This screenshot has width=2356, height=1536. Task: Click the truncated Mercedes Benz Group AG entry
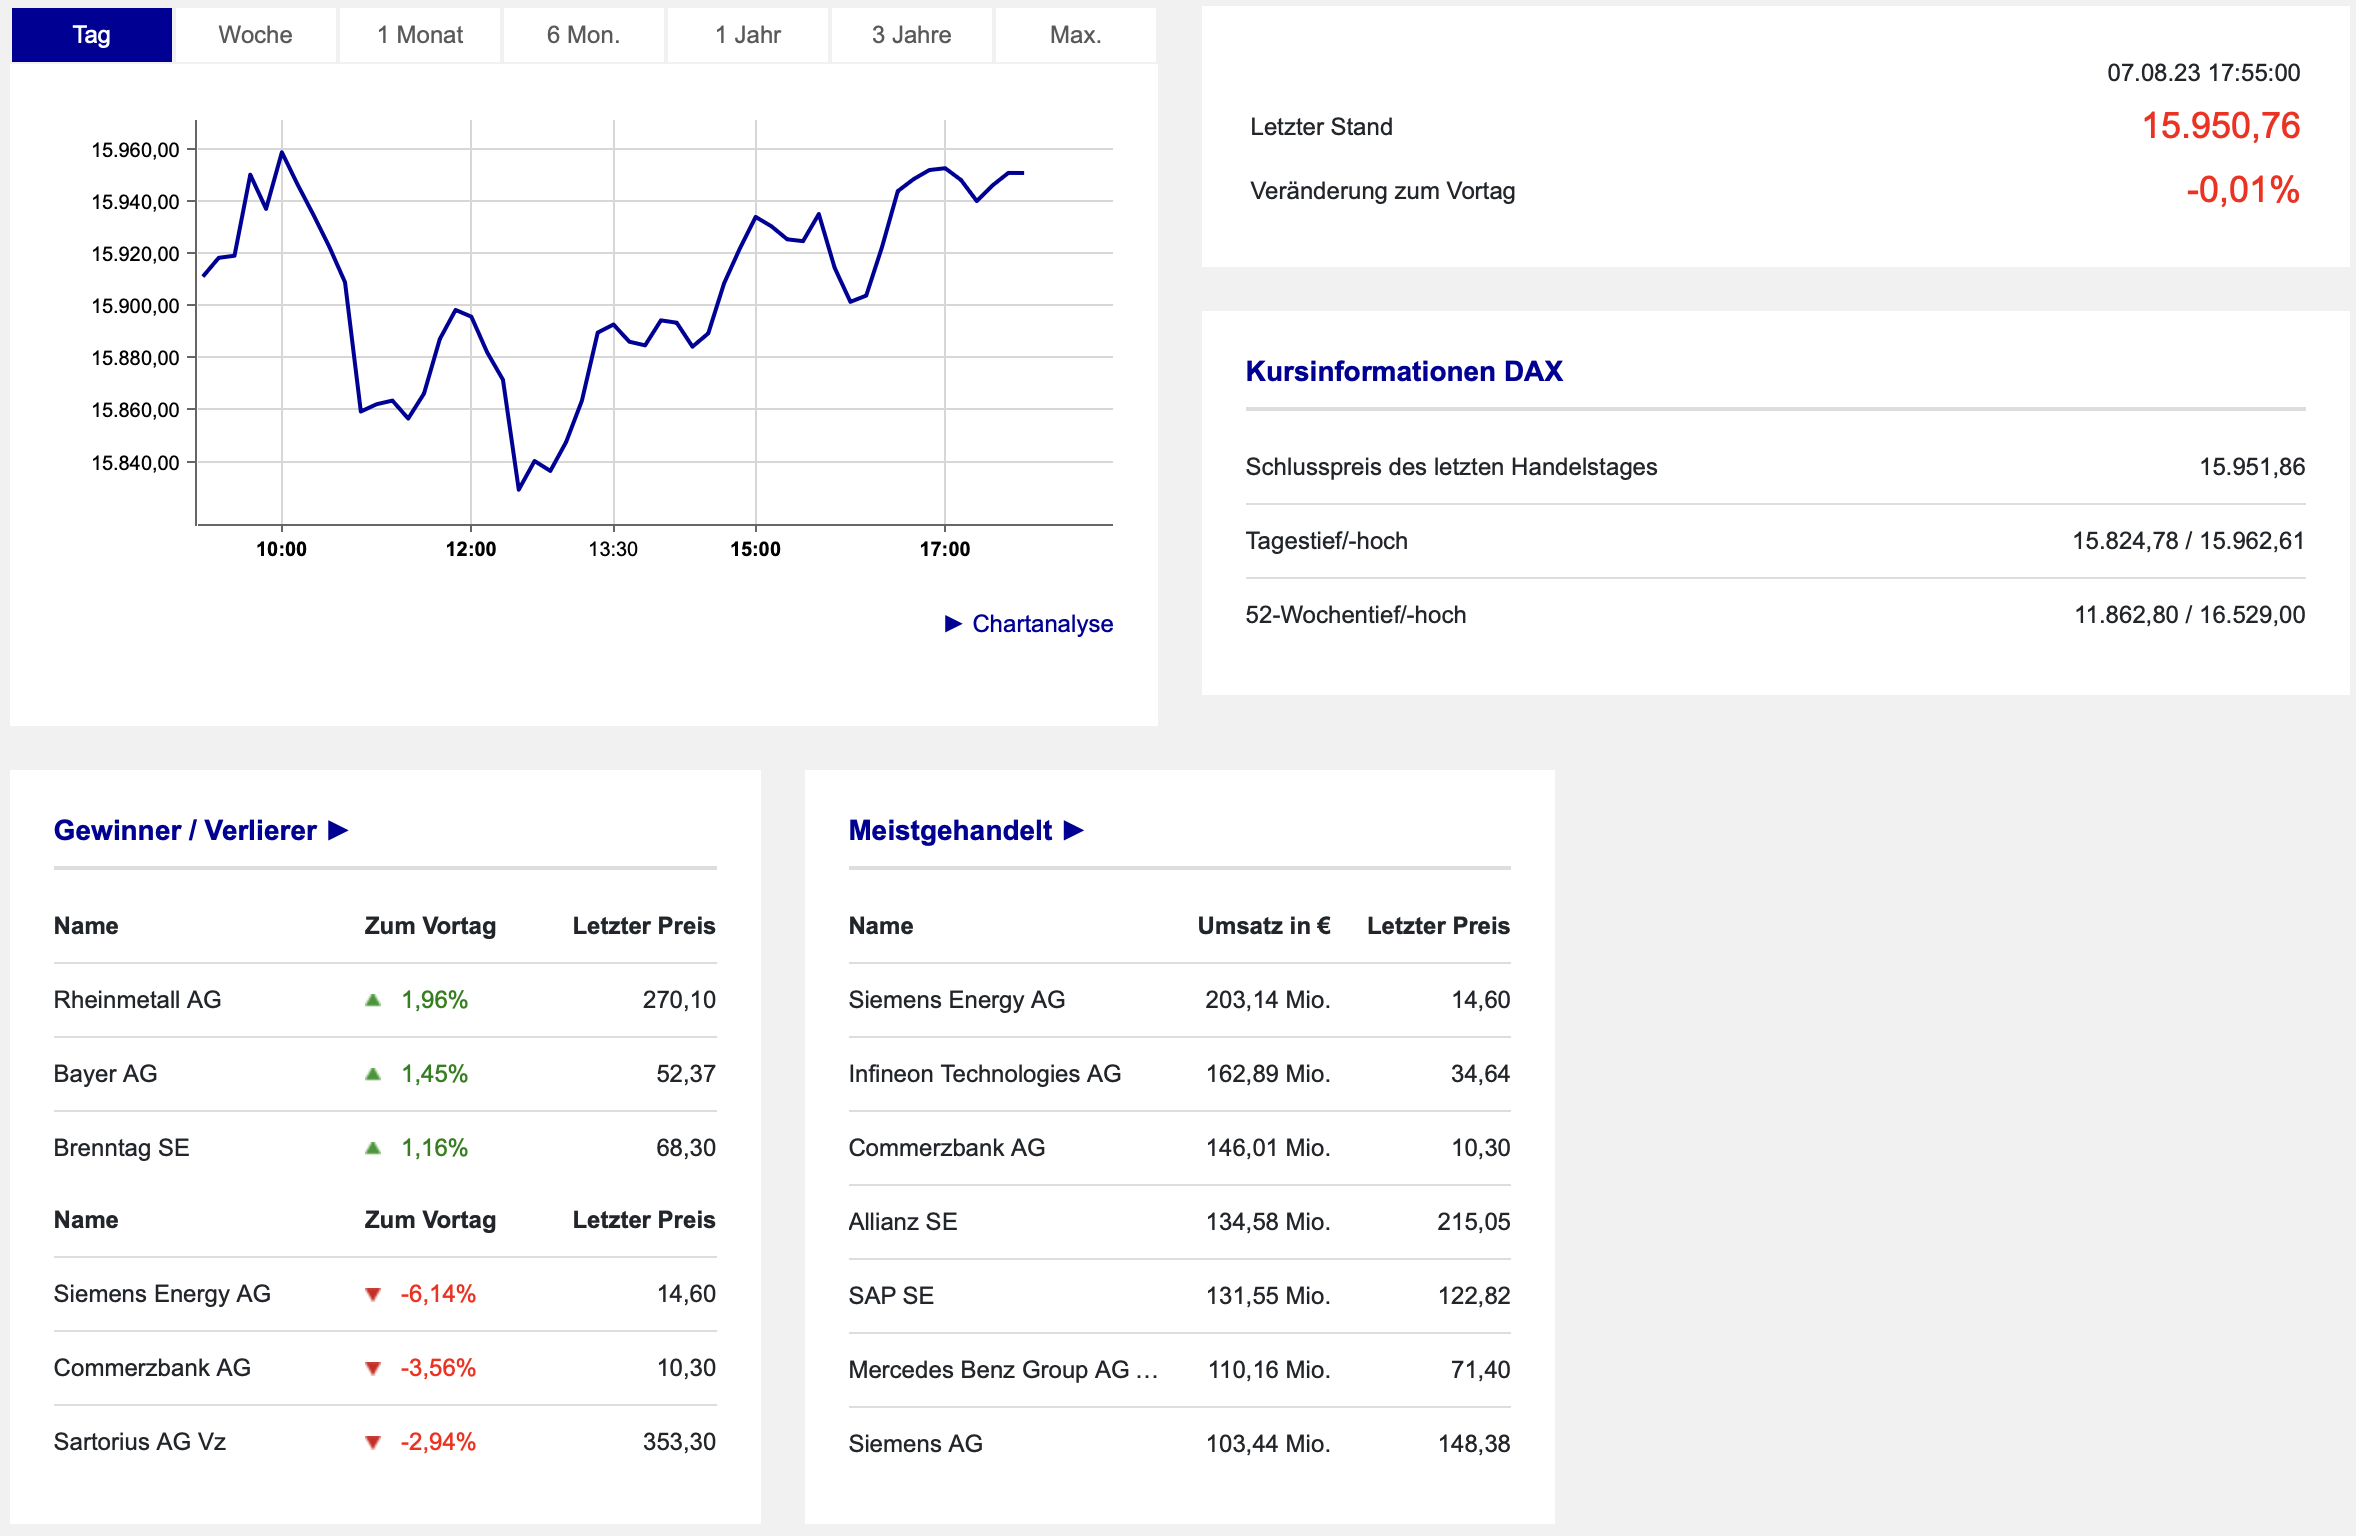1002,1369
